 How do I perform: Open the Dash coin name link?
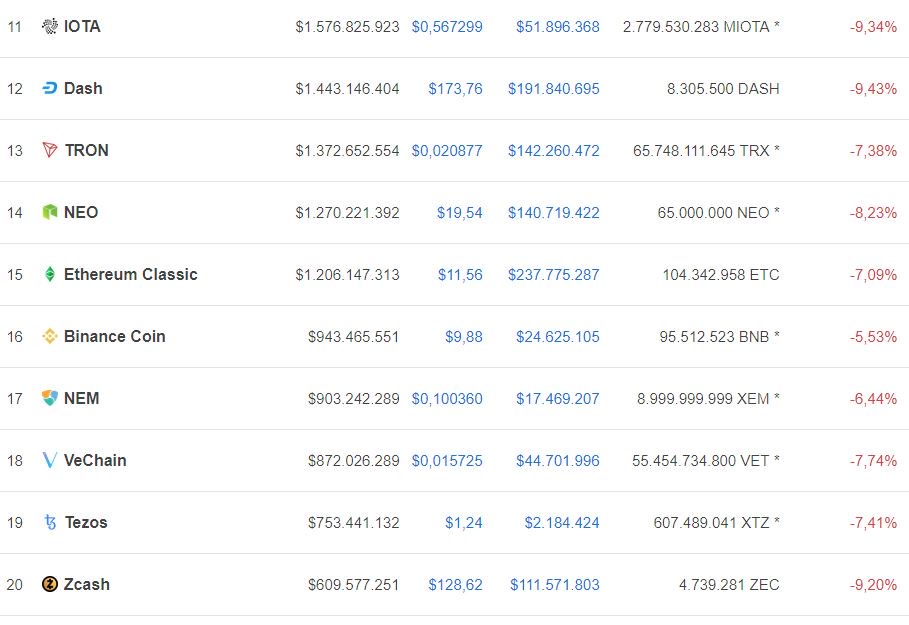83,89
